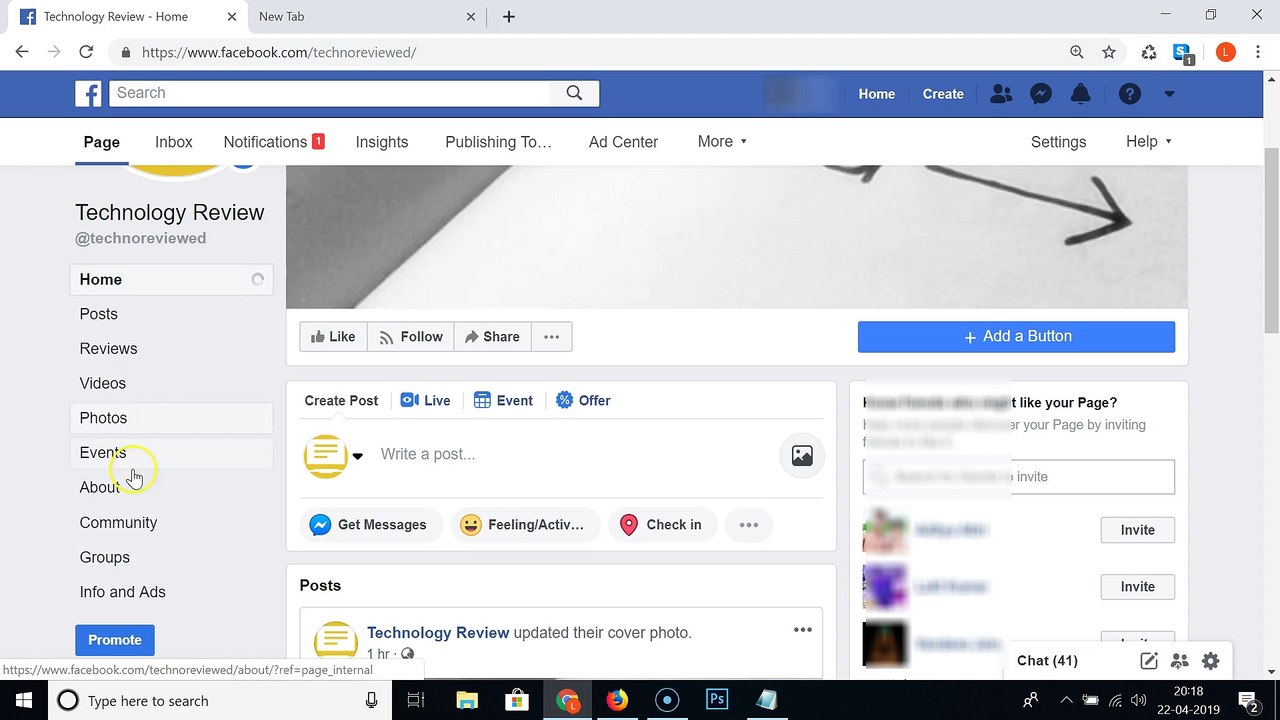Open Groups in left sidebar

click(x=171, y=557)
